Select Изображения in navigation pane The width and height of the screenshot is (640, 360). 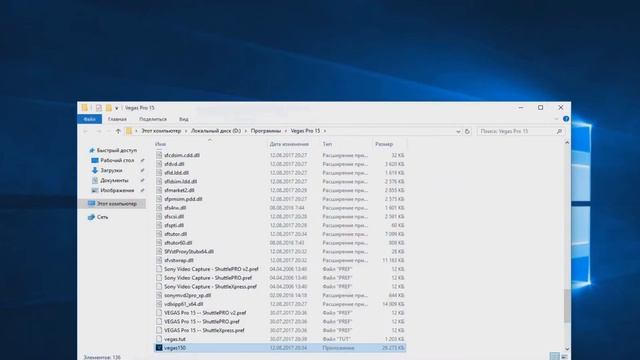coord(117,190)
